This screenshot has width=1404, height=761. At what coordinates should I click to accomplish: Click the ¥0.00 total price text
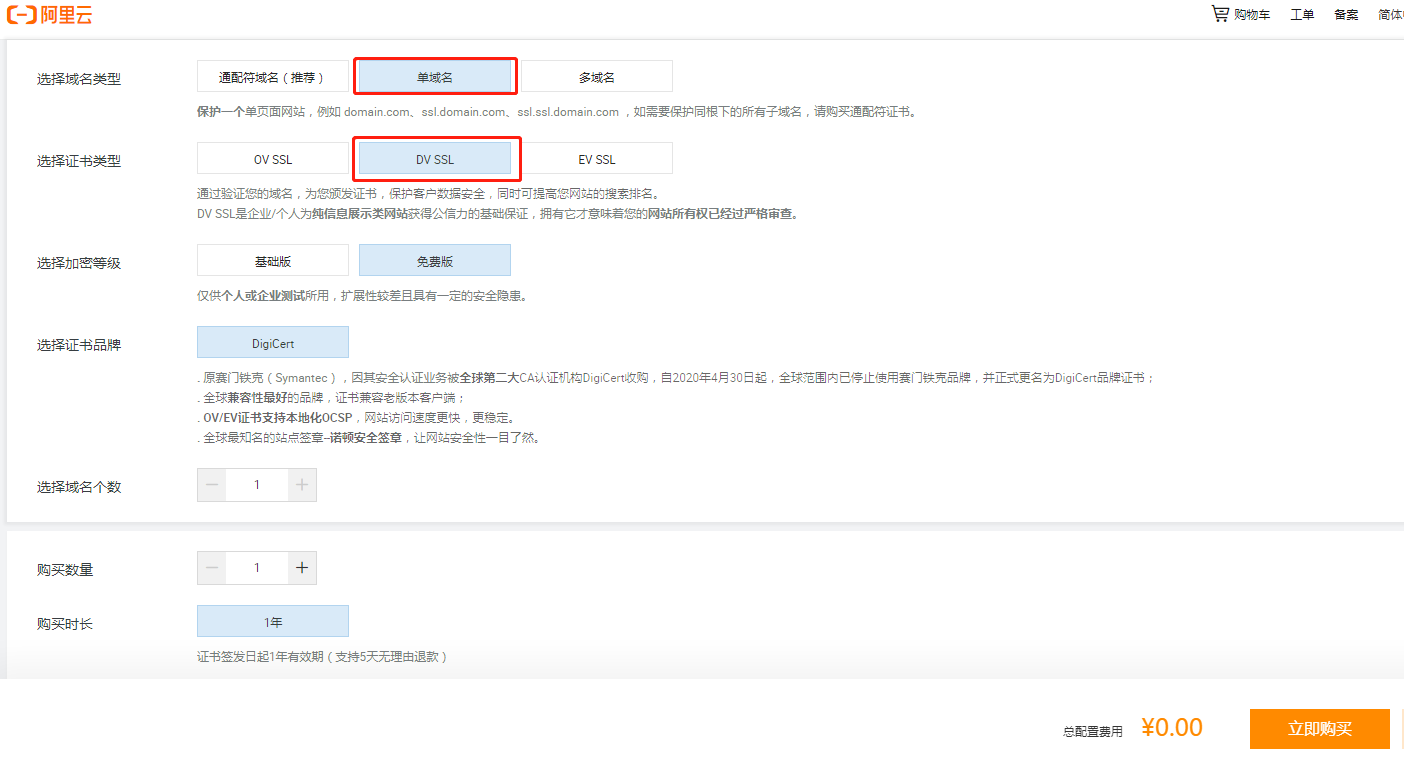(1171, 728)
